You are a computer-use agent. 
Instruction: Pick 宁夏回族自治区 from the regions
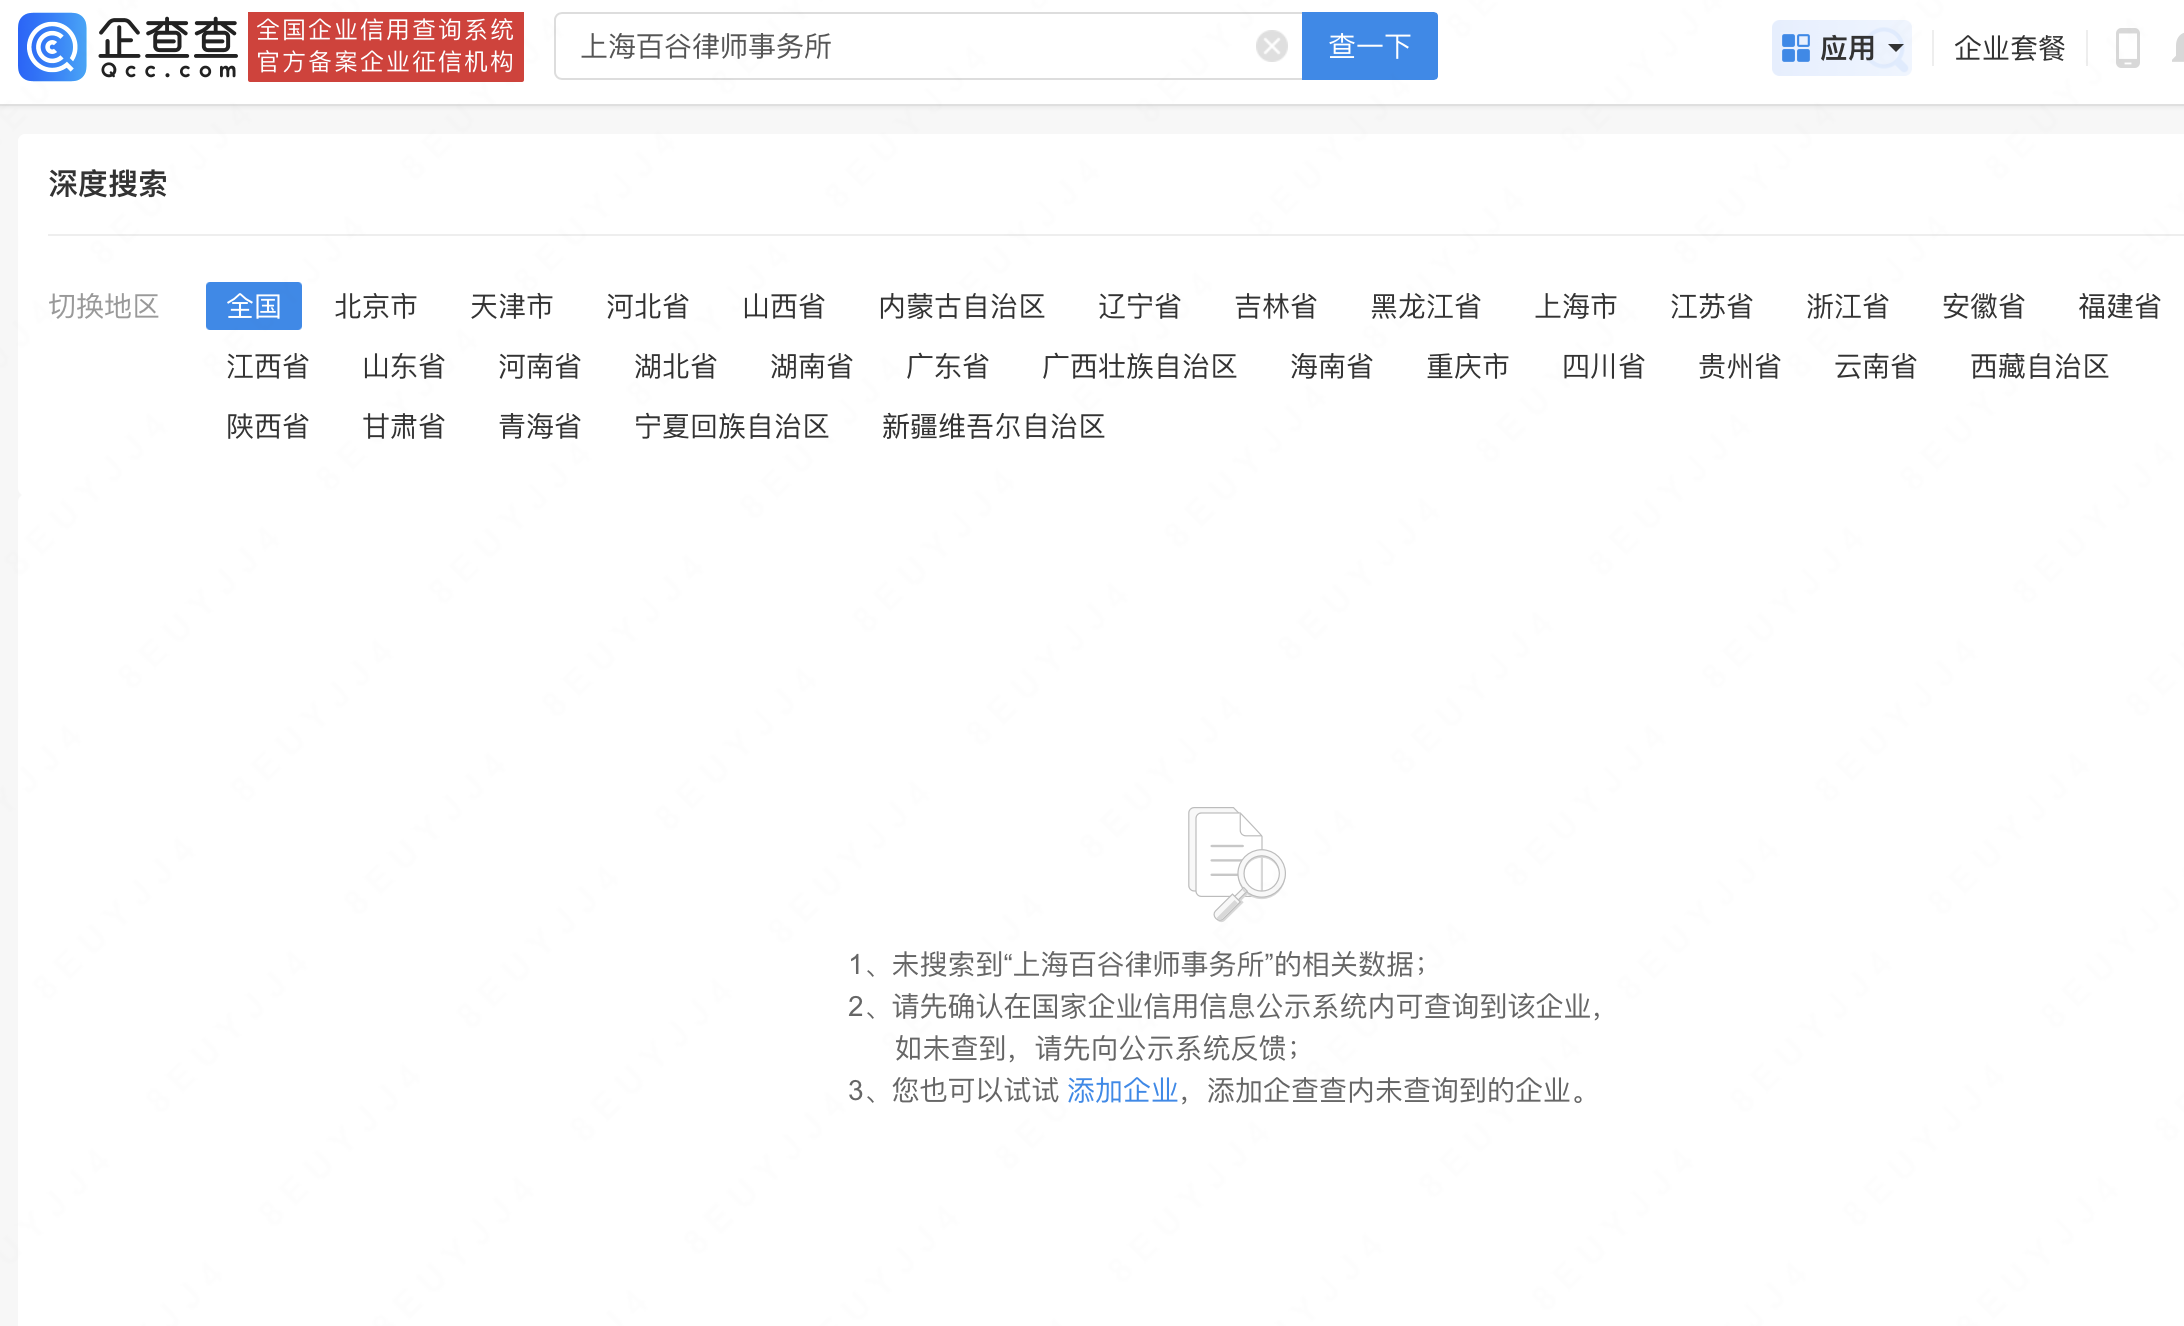[732, 426]
